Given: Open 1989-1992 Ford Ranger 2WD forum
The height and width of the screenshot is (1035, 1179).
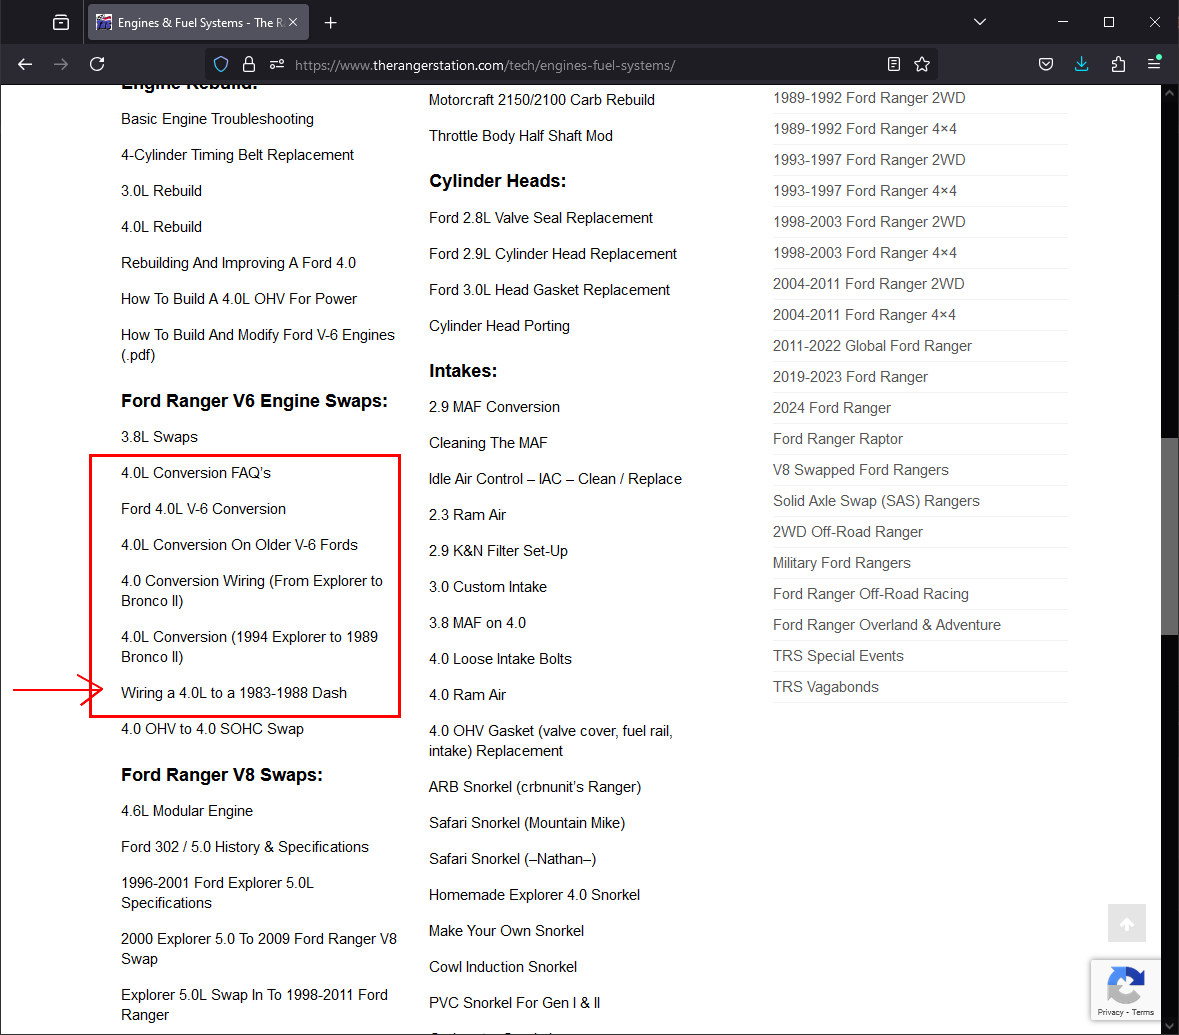Looking at the screenshot, I should pyautogui.click(x=869, y=98).
